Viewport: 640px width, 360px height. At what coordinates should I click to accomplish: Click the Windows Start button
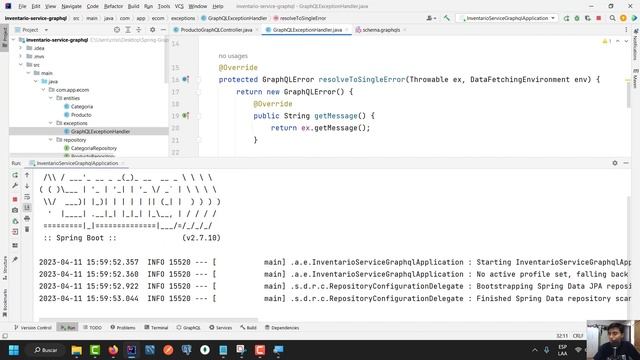14,350
